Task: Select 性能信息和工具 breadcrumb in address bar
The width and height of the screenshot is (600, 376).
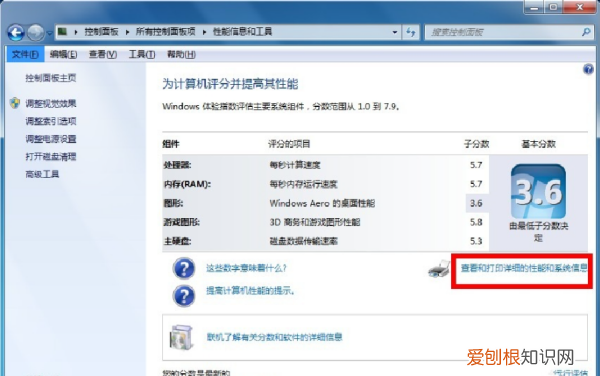Action: tap(242, 32)
